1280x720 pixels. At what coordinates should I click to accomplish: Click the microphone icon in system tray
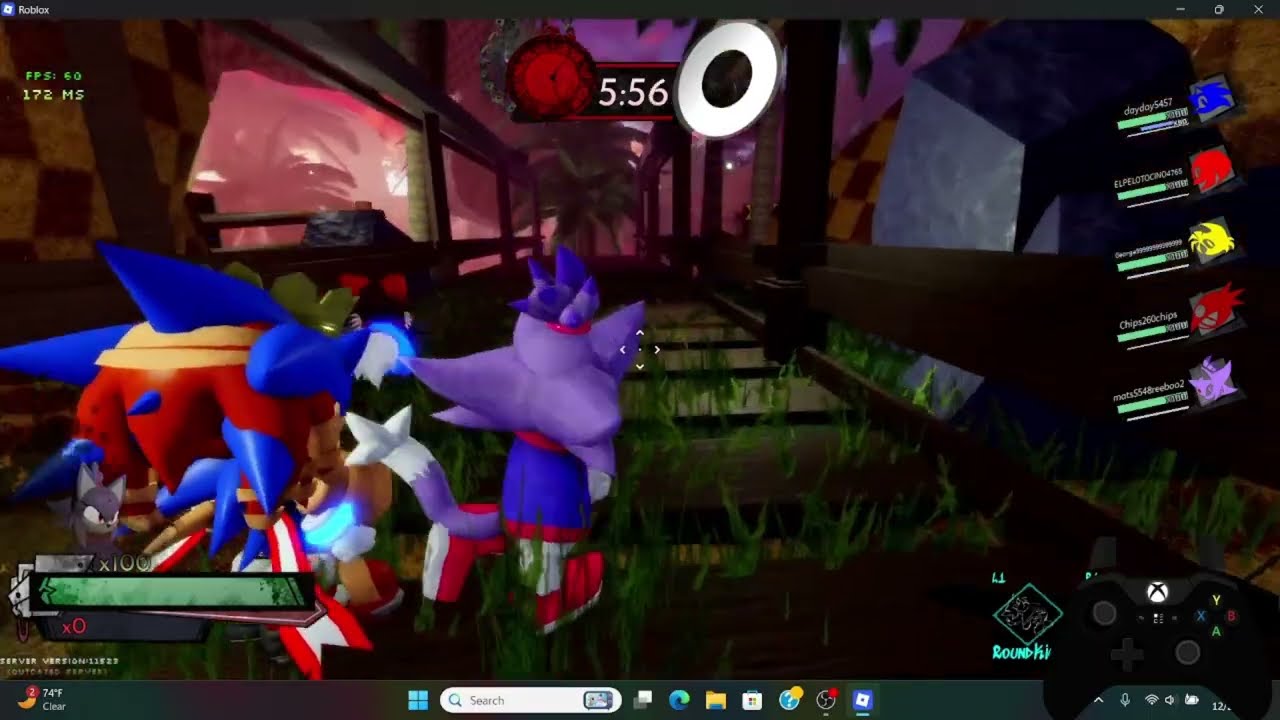point(1125,700)
